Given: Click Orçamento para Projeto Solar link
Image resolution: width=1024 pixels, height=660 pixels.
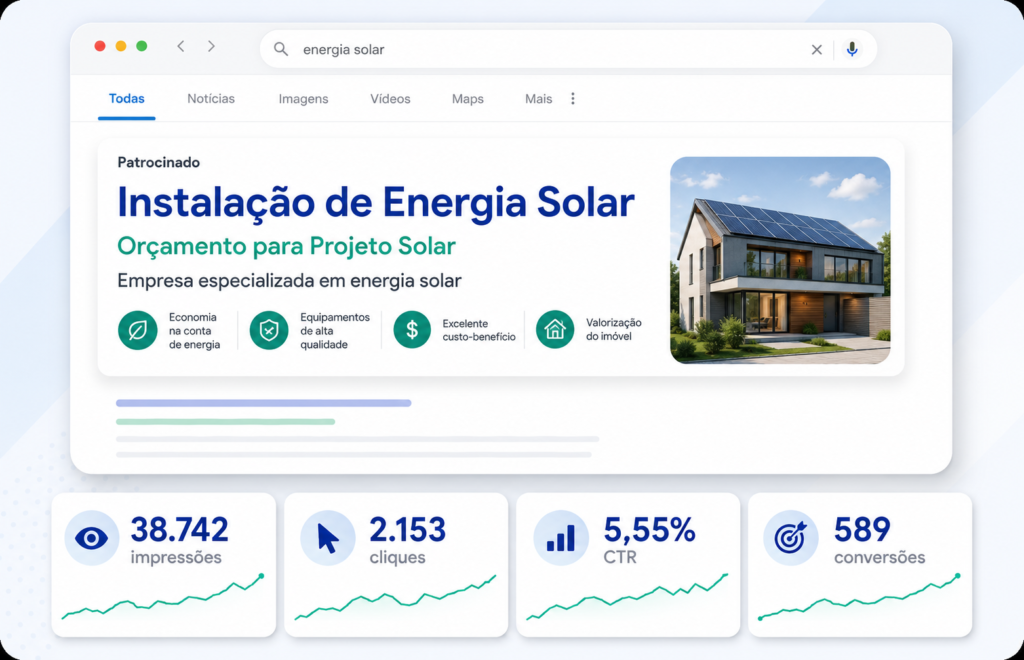Looking at the screenshot, I should tap(286, 247).
